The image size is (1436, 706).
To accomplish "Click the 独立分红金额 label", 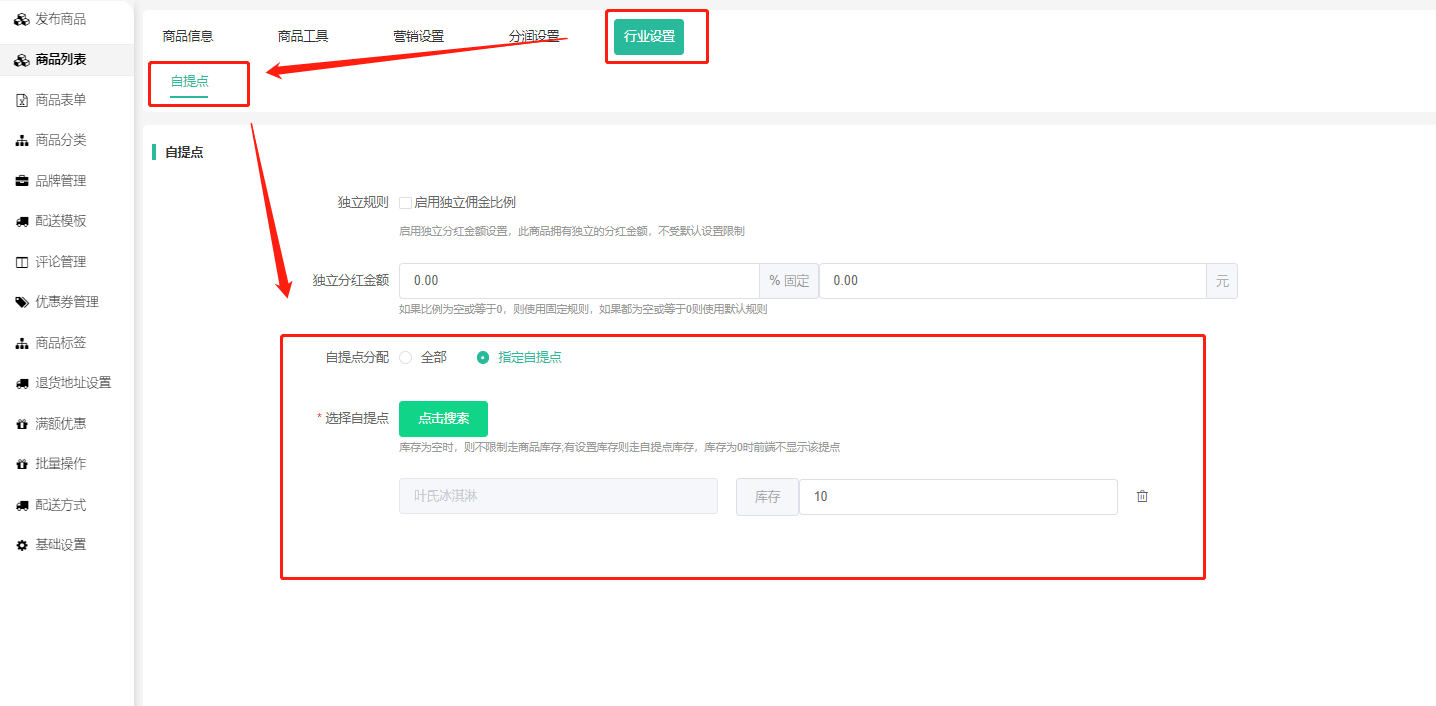I will click(350, 281).
